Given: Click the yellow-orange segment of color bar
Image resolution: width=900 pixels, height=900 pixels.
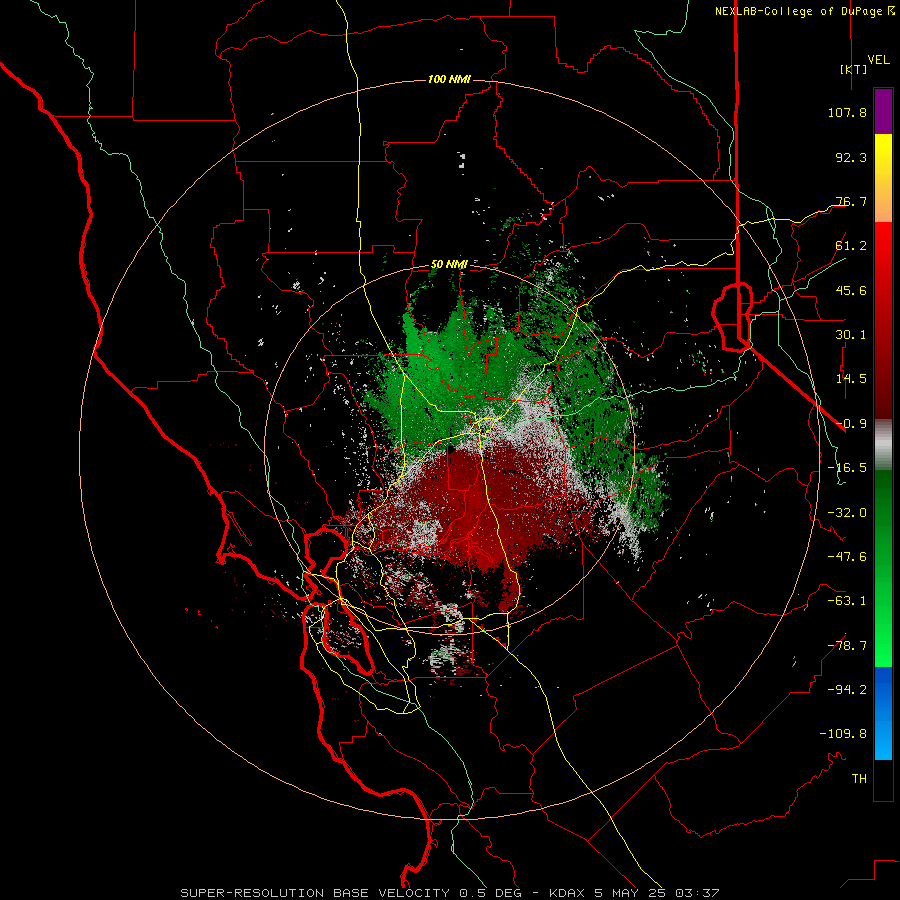Looking at the screenshot, I should coord(883,178).
